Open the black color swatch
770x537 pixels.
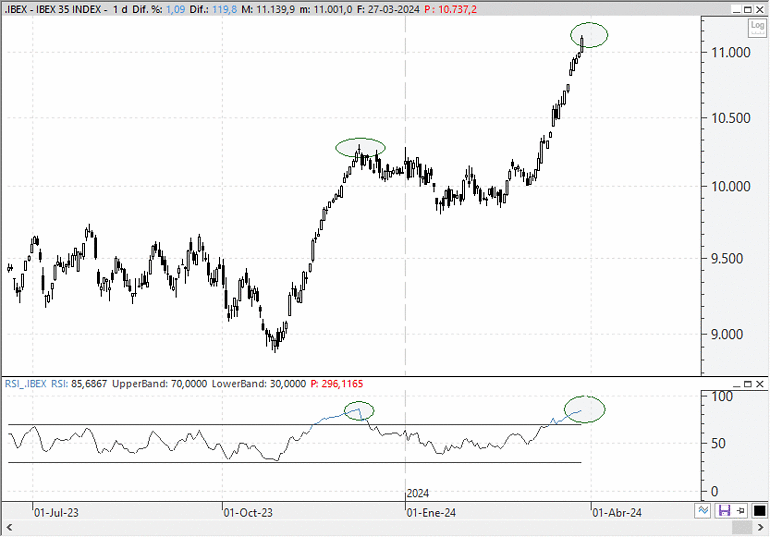[x=759, y=510]
